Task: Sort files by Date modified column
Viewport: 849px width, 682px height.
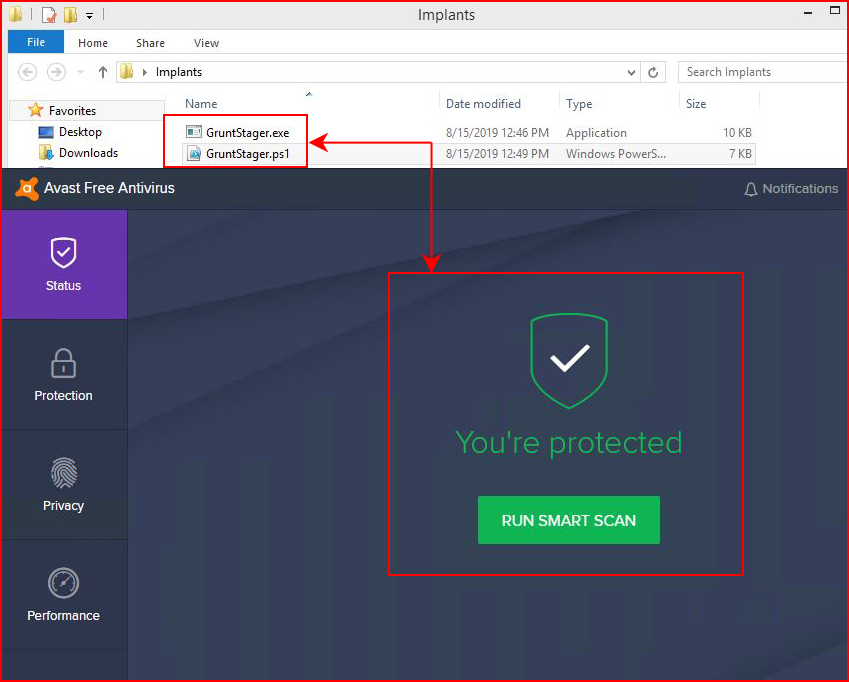Action: [483, 103]
